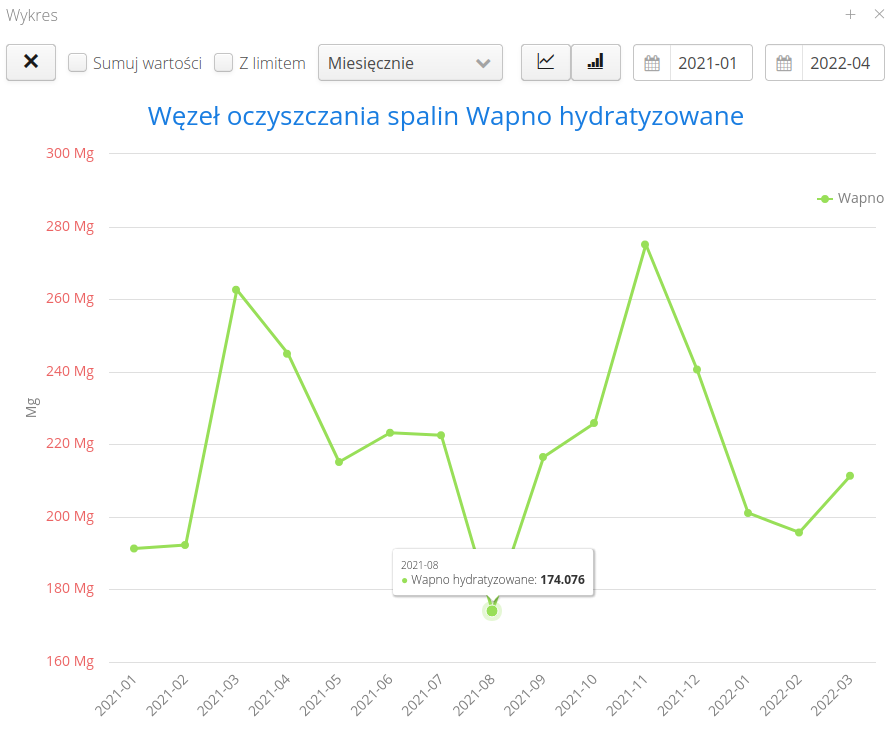Click the end date field 2022-04
This screenshot has width=895, height=739.
[x=842, y=63]
